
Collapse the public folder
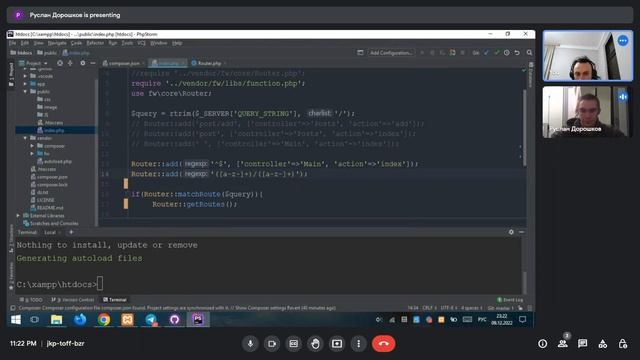pyautogui.click(x=25, y=91)
